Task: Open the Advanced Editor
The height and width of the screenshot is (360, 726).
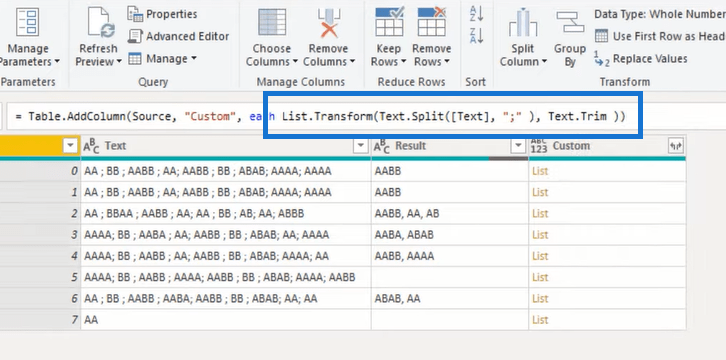Action: click(x=178, y=37)
